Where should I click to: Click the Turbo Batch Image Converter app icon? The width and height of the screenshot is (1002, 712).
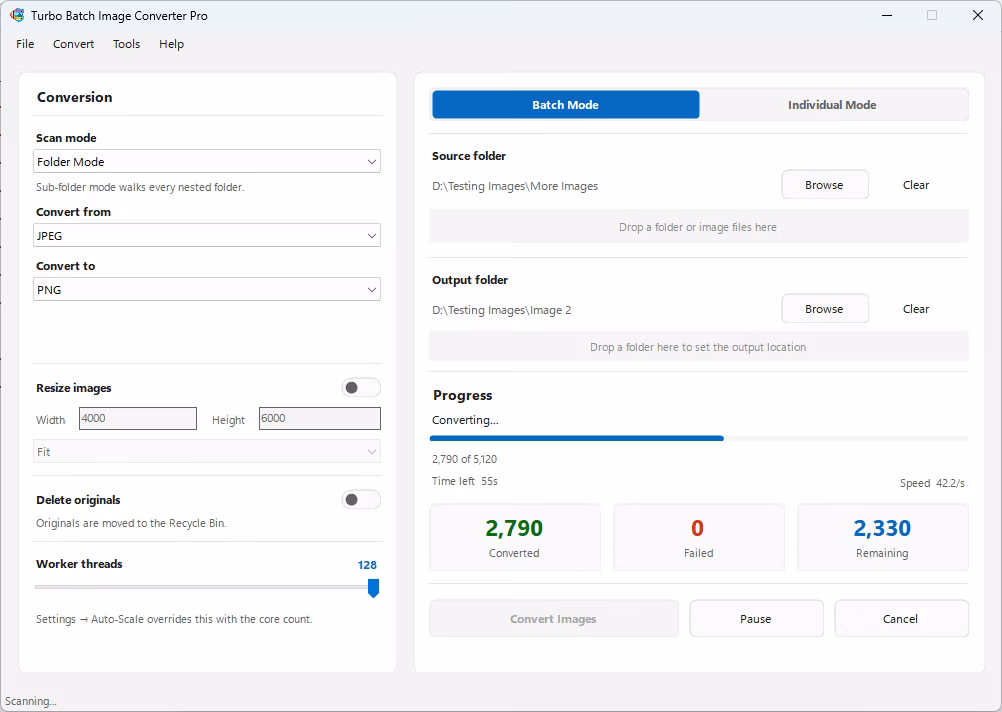click(17, 15)
